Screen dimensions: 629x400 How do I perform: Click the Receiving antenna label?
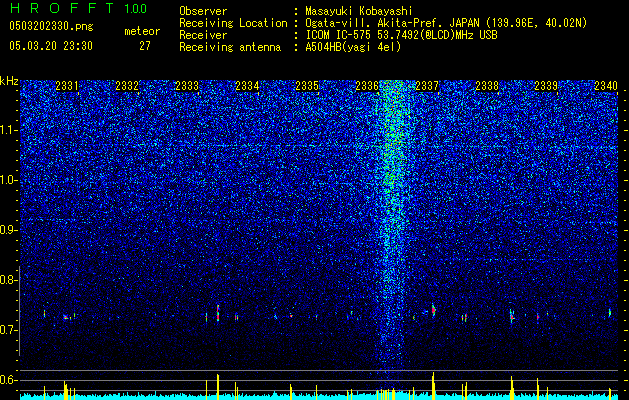(x=230, y=47)
